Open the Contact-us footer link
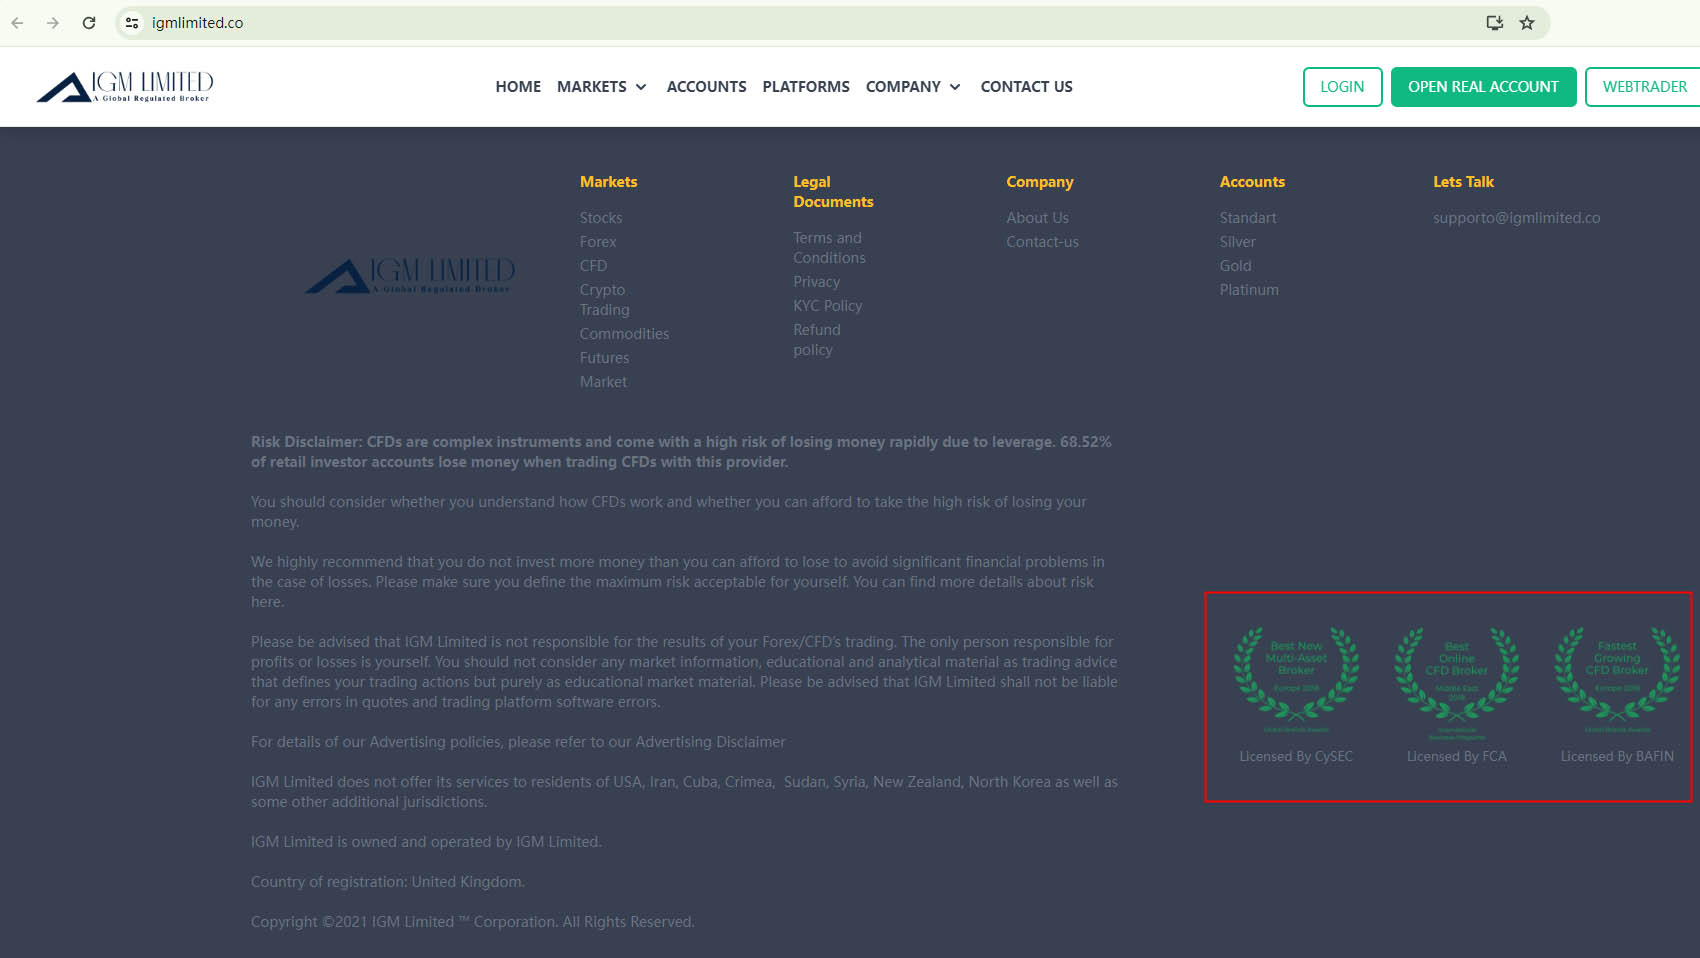The height and width of the screenshot is (958, 1700). [x=1043, y=242]
